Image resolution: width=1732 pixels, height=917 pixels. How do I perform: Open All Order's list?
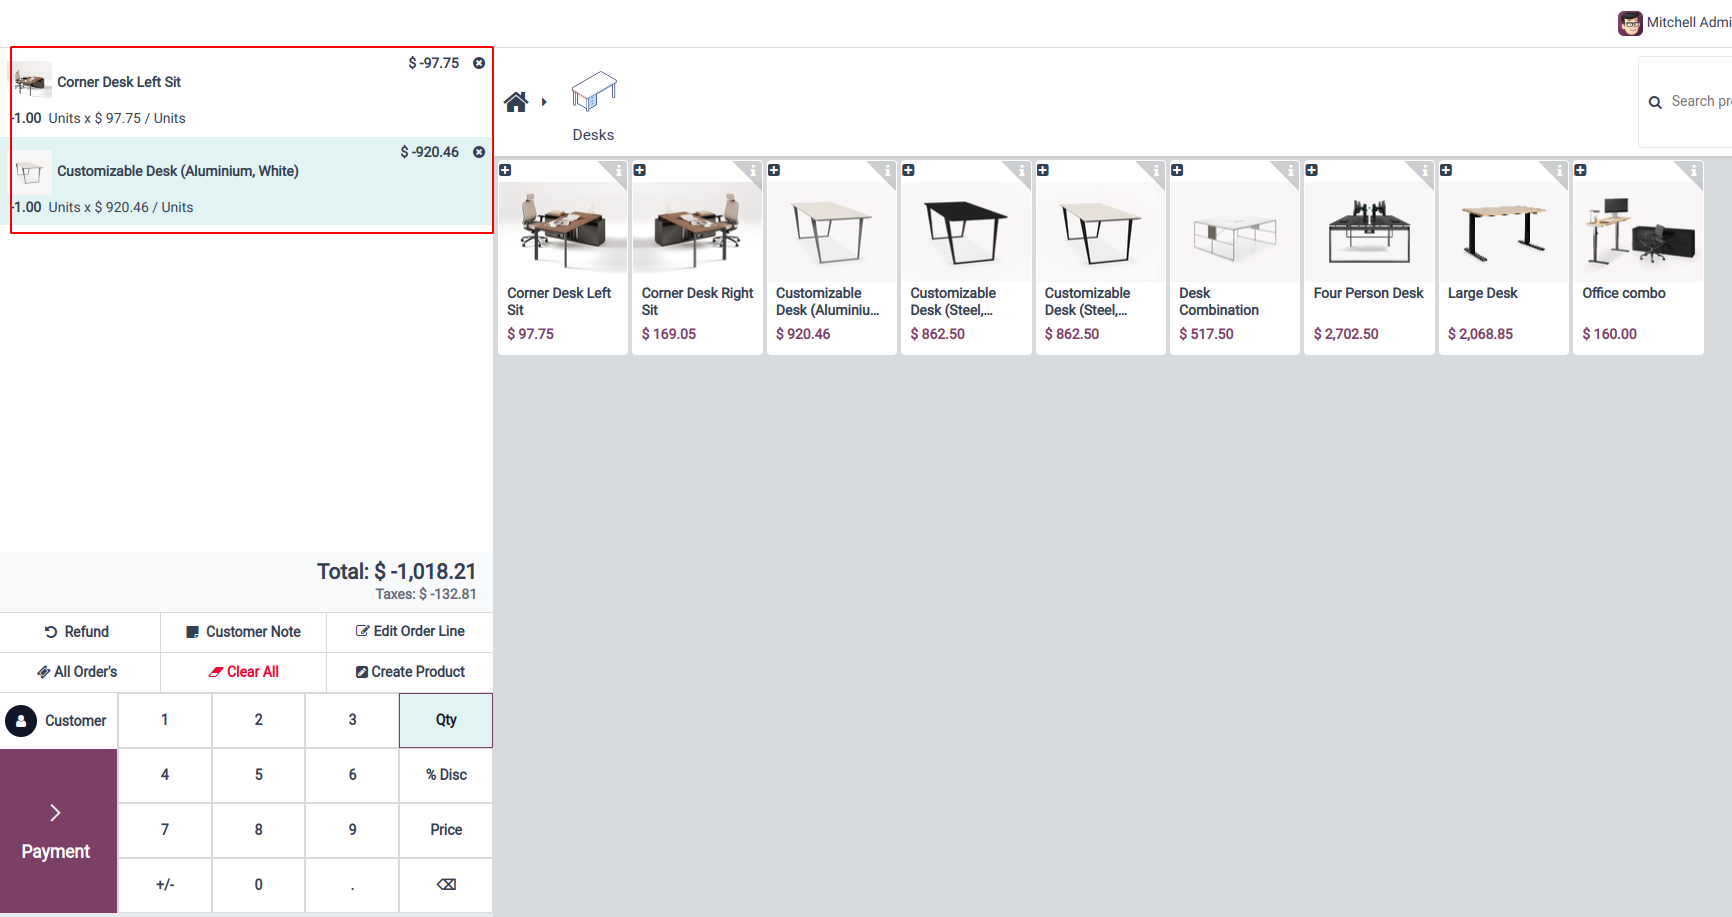click(80, 672)
